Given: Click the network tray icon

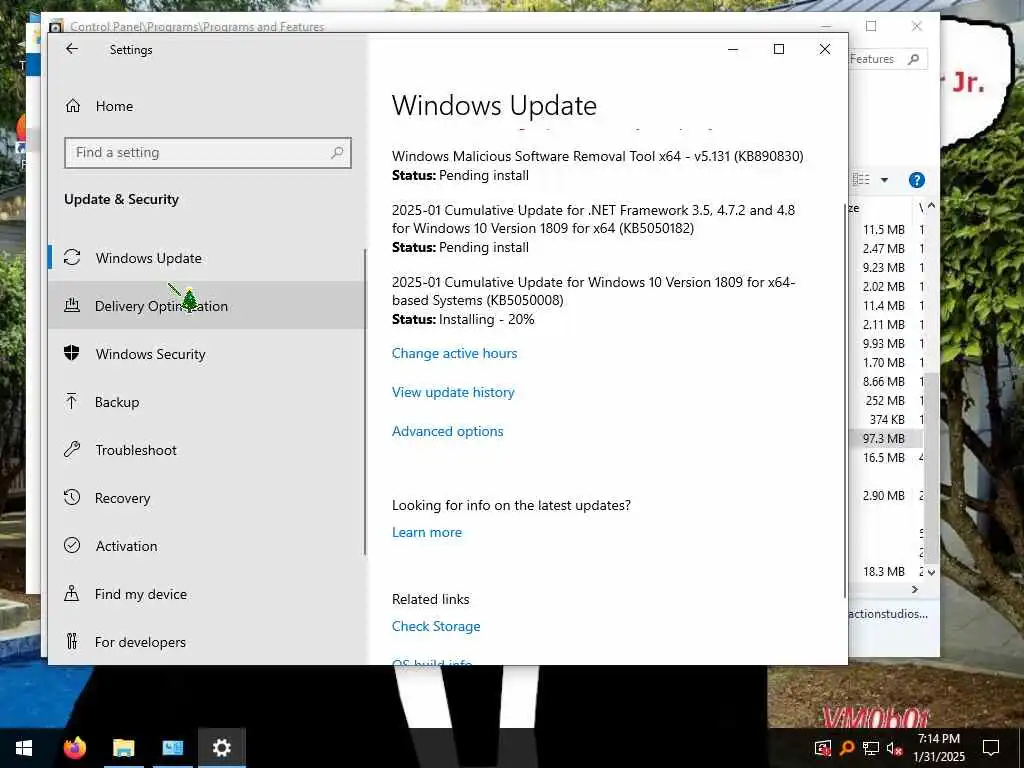Looking at the screenshot, I should tap(871, 748).
